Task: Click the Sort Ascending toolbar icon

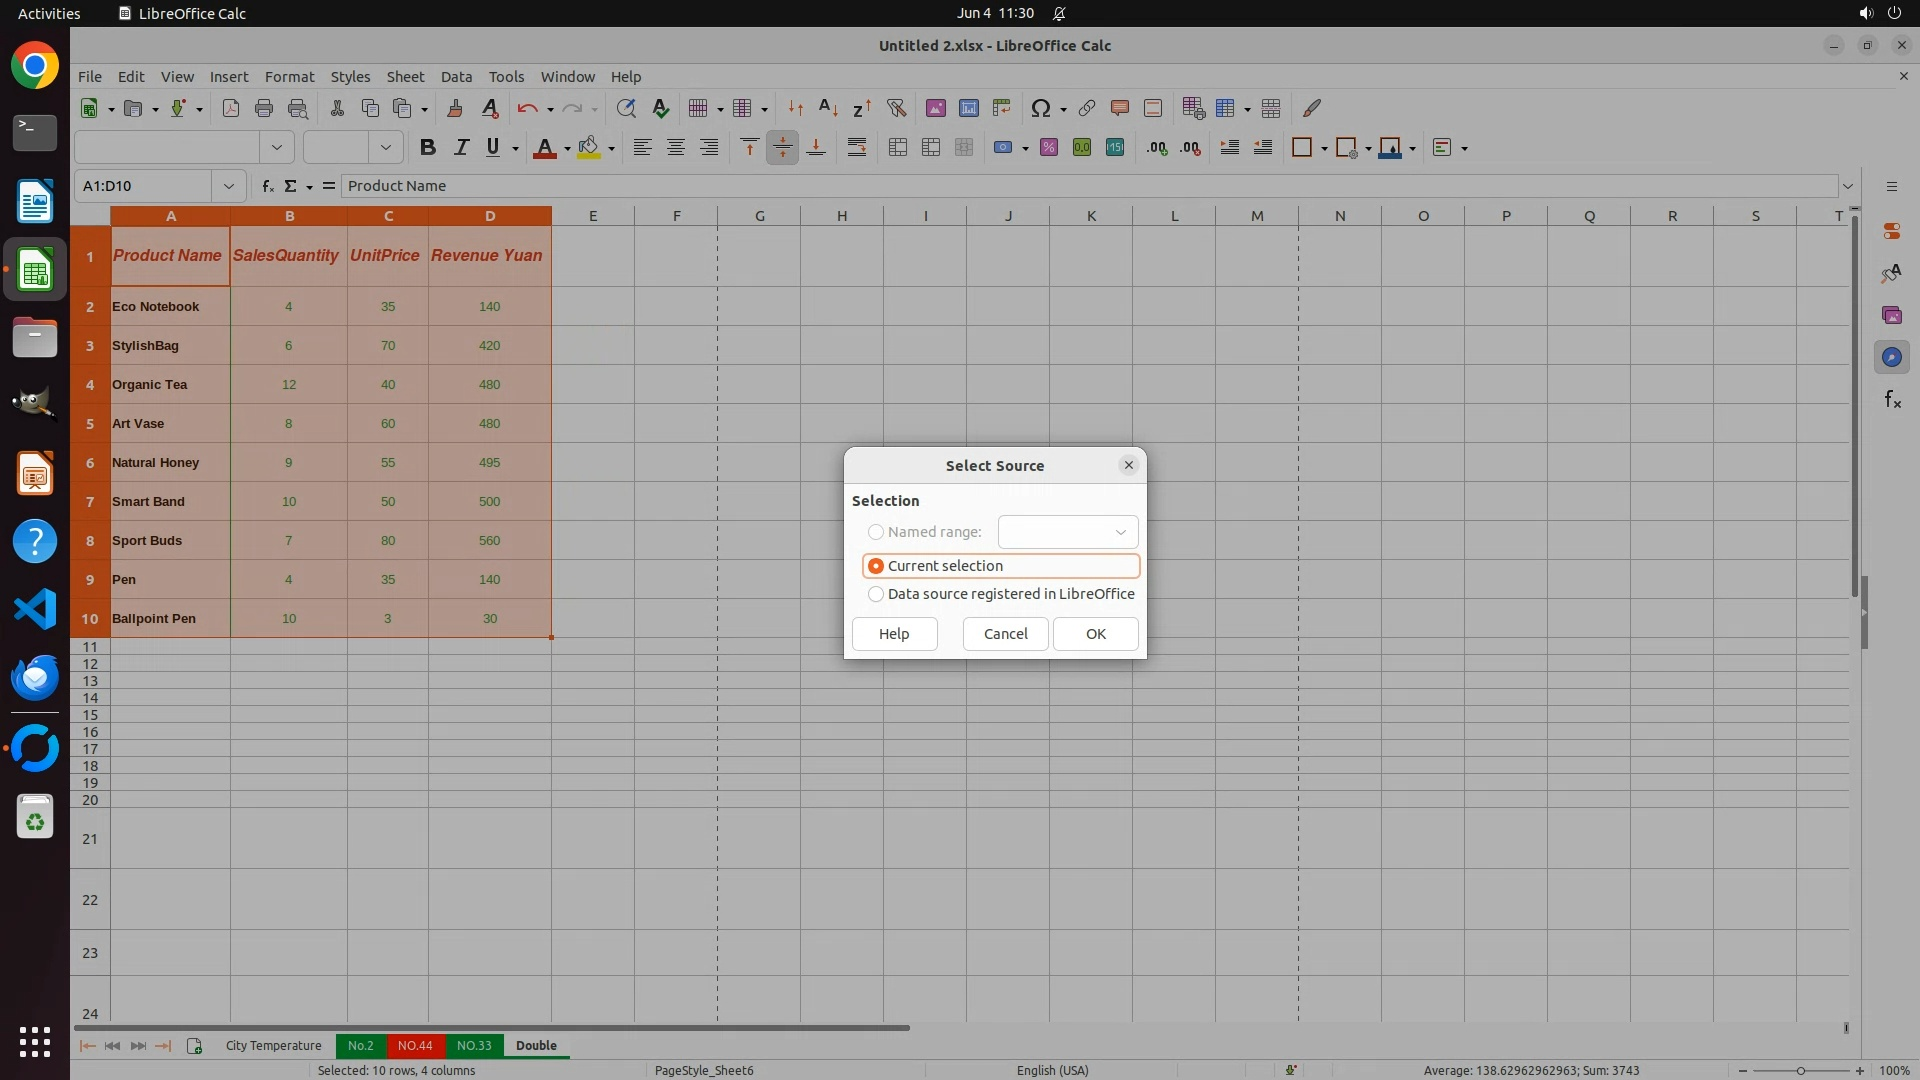Action: (828, 108)
